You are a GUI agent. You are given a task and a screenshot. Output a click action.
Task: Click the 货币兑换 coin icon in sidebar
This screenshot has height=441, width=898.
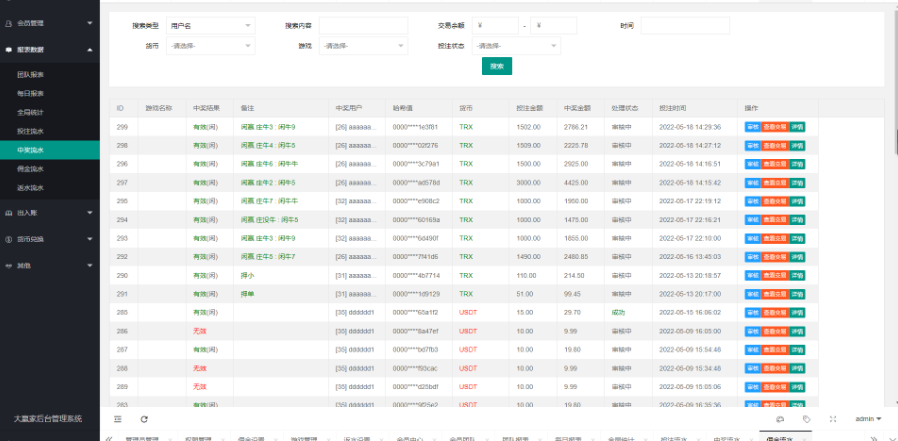click(8, 239)
